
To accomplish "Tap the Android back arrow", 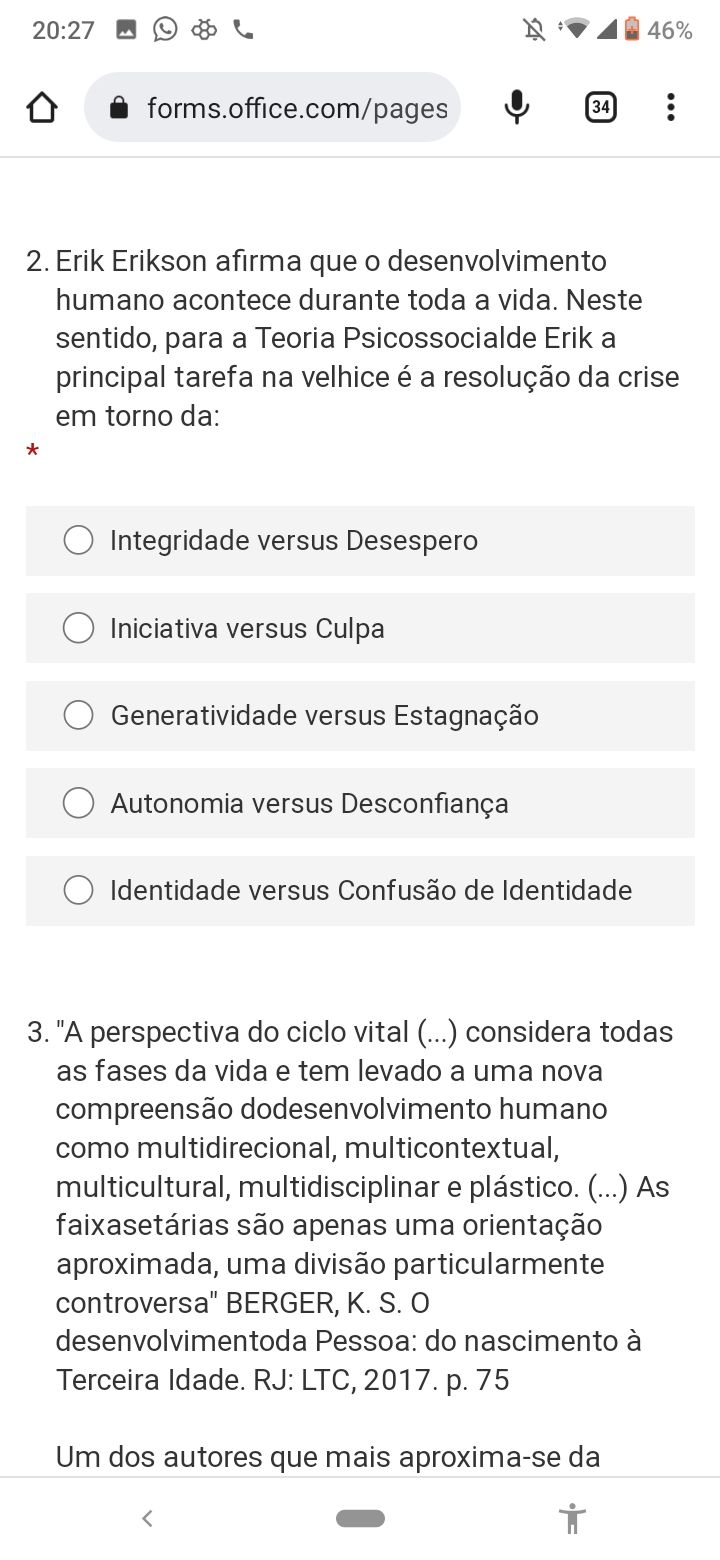I will pyautogui.click(x=147, y=1518).
